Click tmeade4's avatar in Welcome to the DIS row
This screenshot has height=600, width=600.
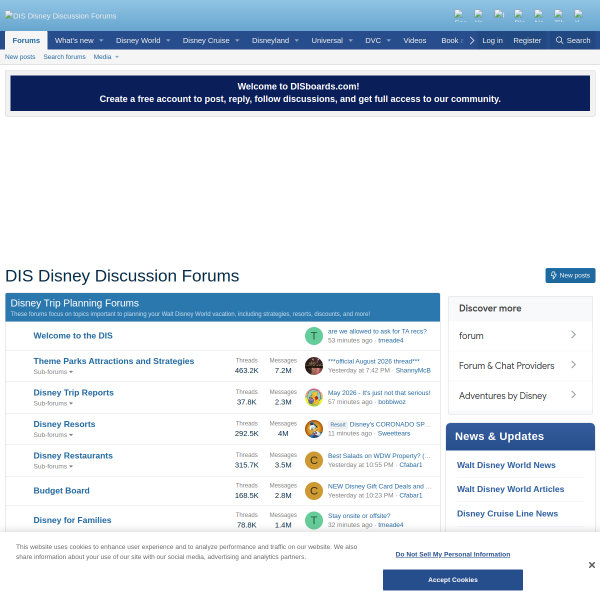314,336
